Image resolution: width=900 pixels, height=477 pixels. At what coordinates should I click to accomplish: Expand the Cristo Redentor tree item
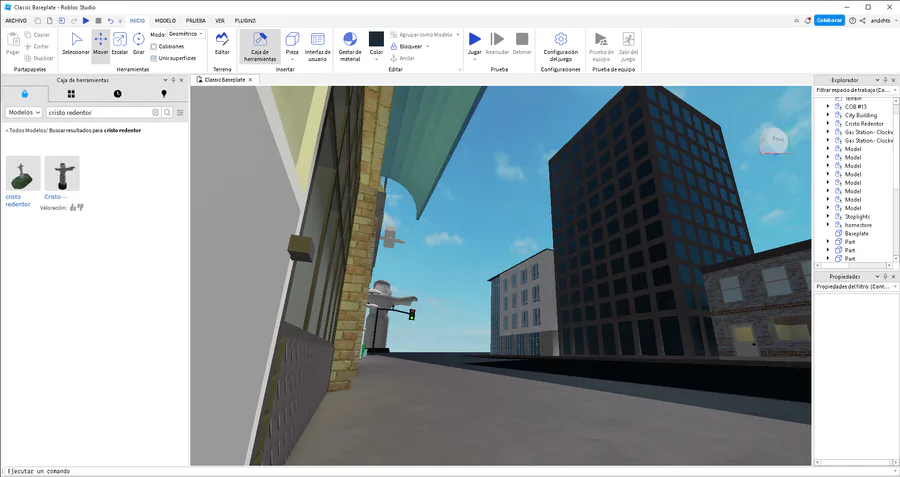click(x=828, y=123)
